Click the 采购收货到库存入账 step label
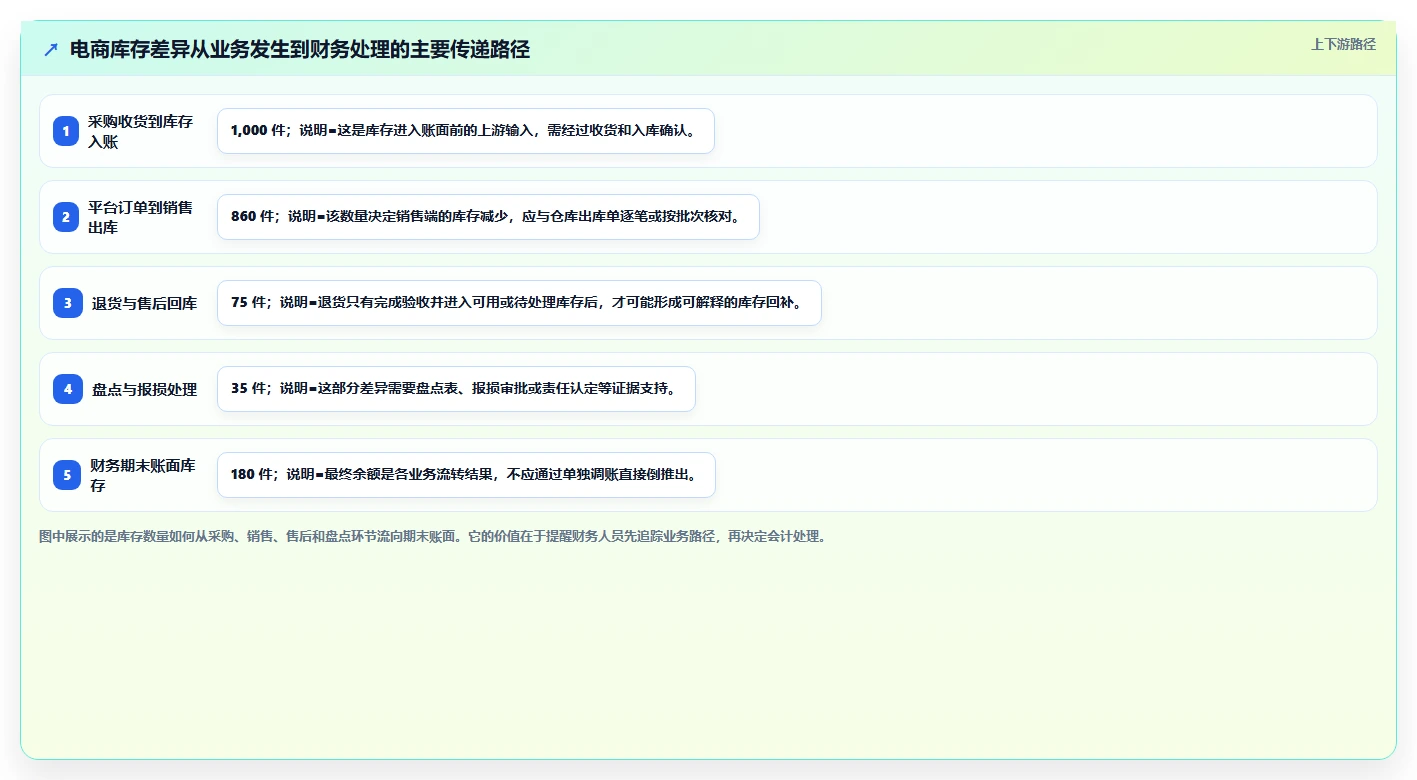 coord(141,131)
